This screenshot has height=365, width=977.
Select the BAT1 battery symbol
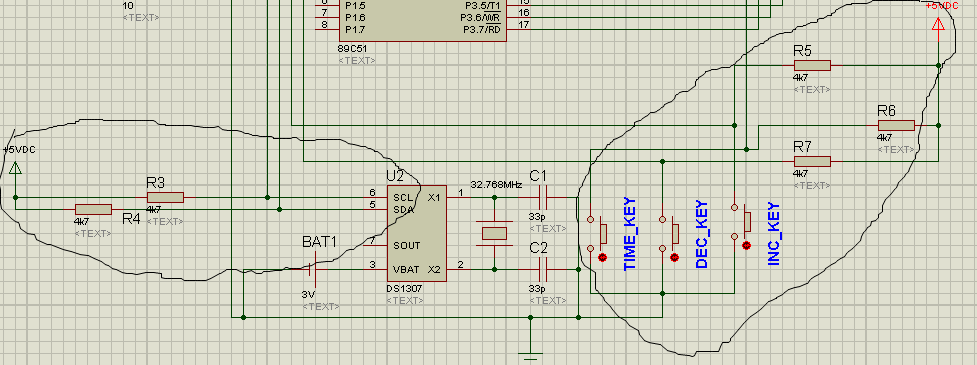coord(314,270)
